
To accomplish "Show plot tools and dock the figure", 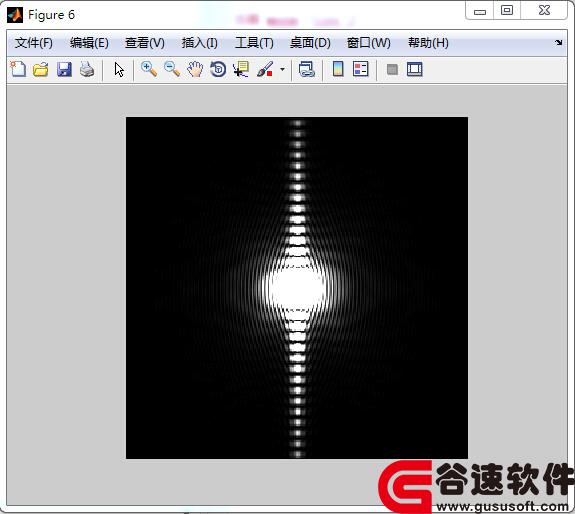I will coord(415,69).
